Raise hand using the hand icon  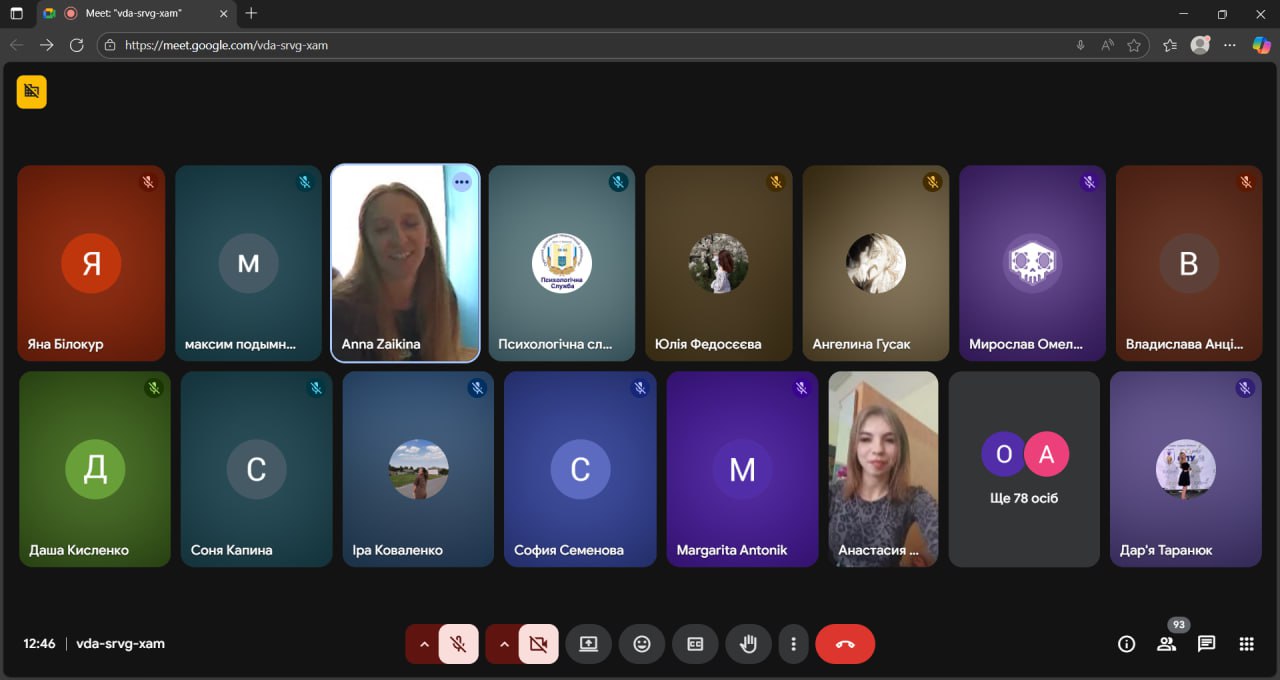pyautogui.click(x=748, y=644)
